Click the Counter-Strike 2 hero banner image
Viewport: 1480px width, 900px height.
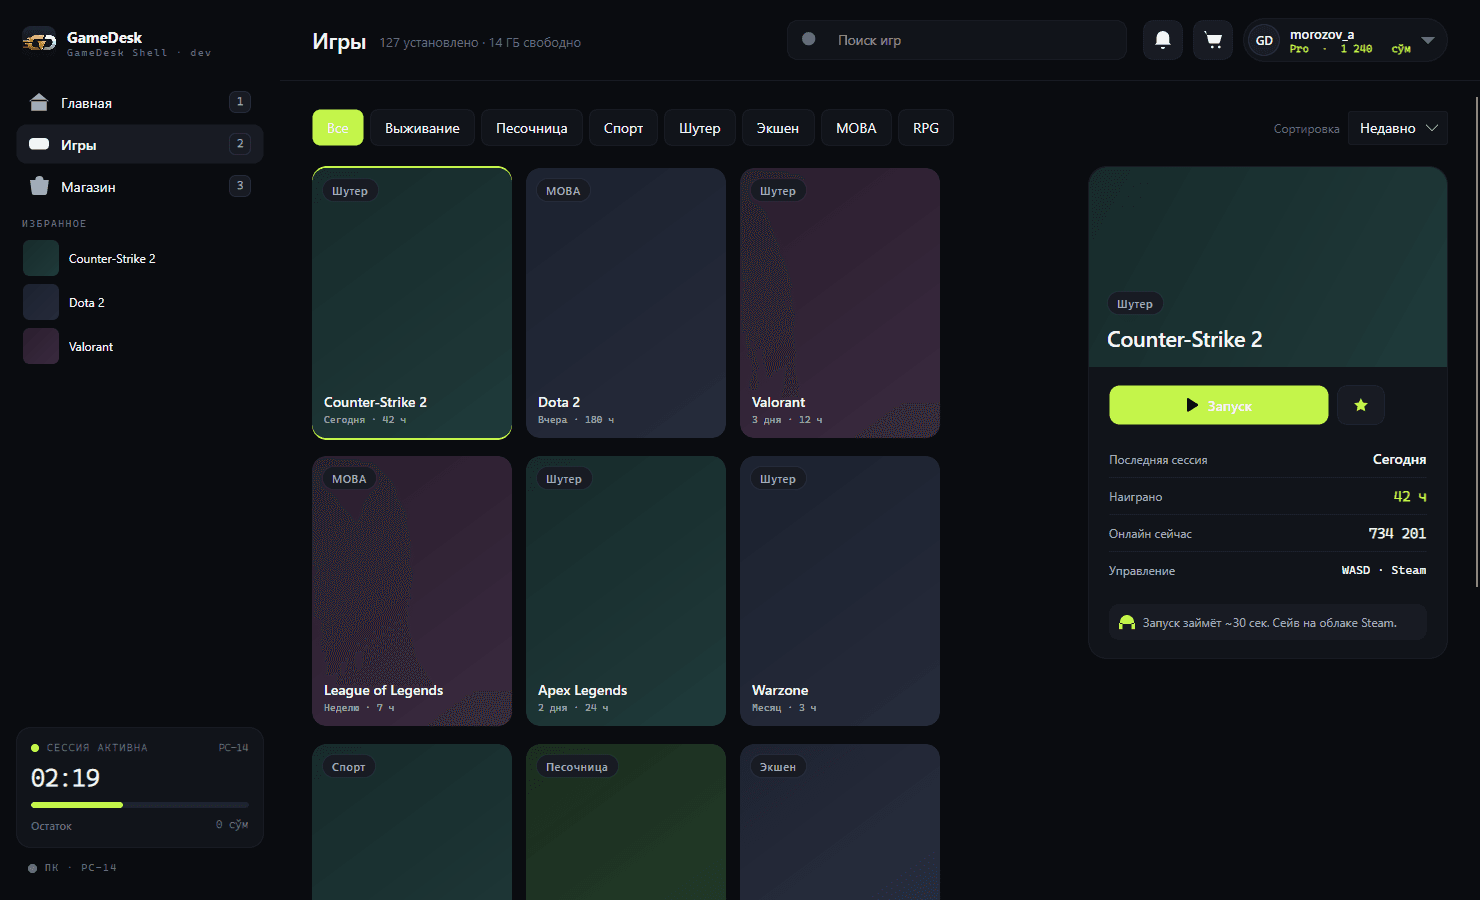pyautogui.click(x=1268, y=267)
